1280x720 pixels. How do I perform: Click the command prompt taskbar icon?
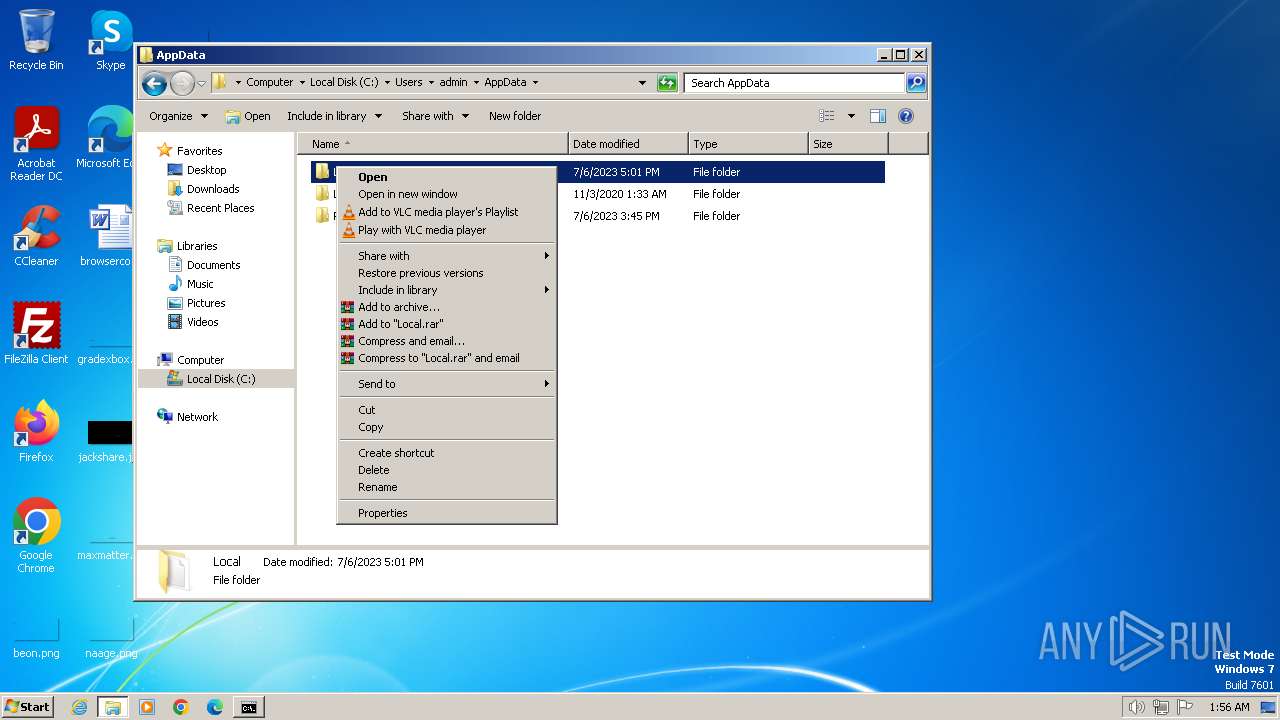pos(248,707)
